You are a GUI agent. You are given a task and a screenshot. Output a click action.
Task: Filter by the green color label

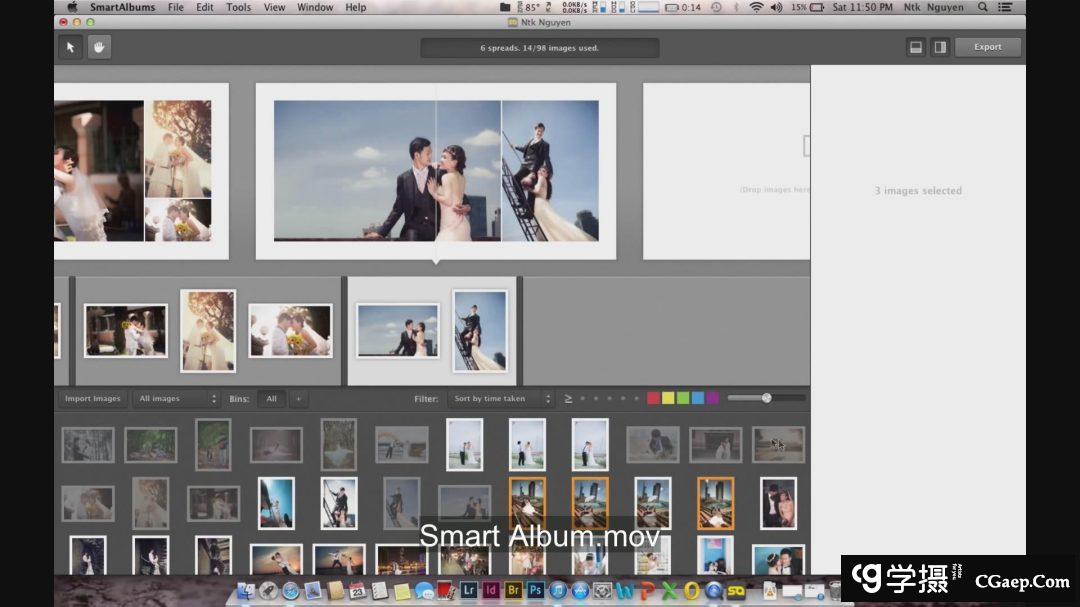683,398
